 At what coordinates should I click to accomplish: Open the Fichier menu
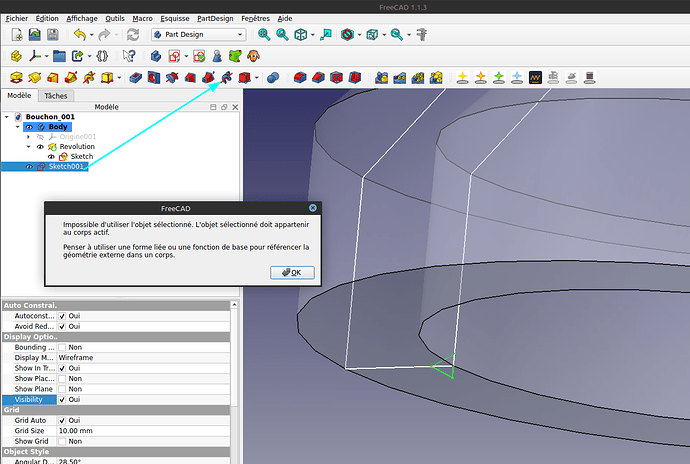17,18
